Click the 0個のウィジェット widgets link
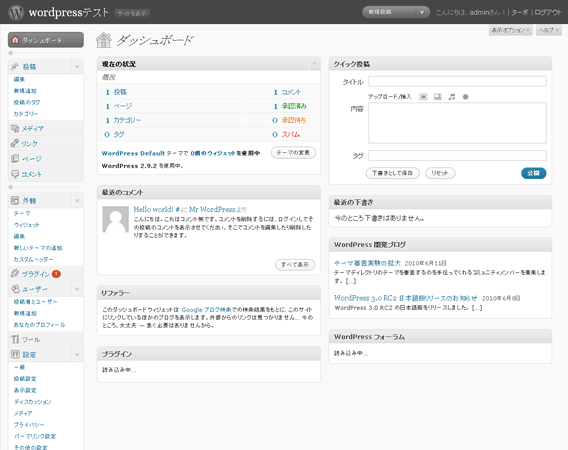The height and width of the screenshot is (450, 568). [213, 153]
